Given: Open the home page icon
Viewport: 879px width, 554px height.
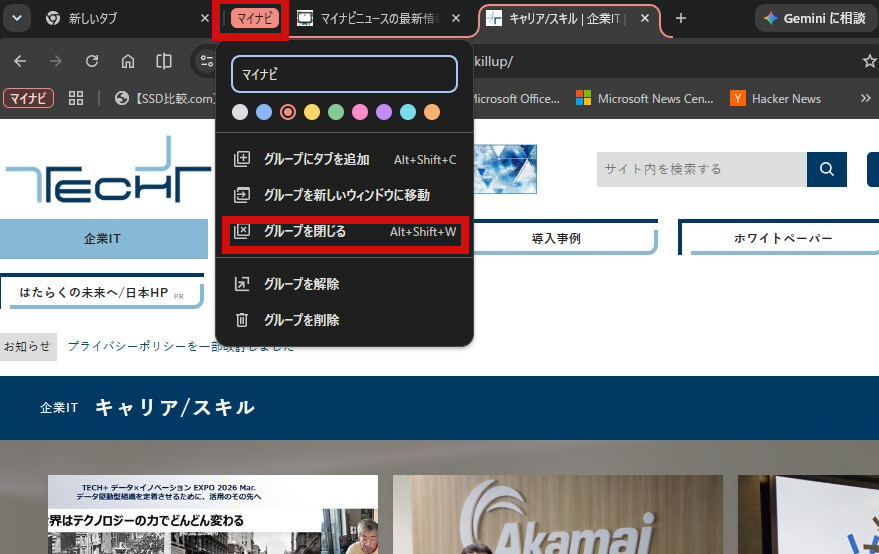Looking at the screenshot, I should click(x=128, y=61).
